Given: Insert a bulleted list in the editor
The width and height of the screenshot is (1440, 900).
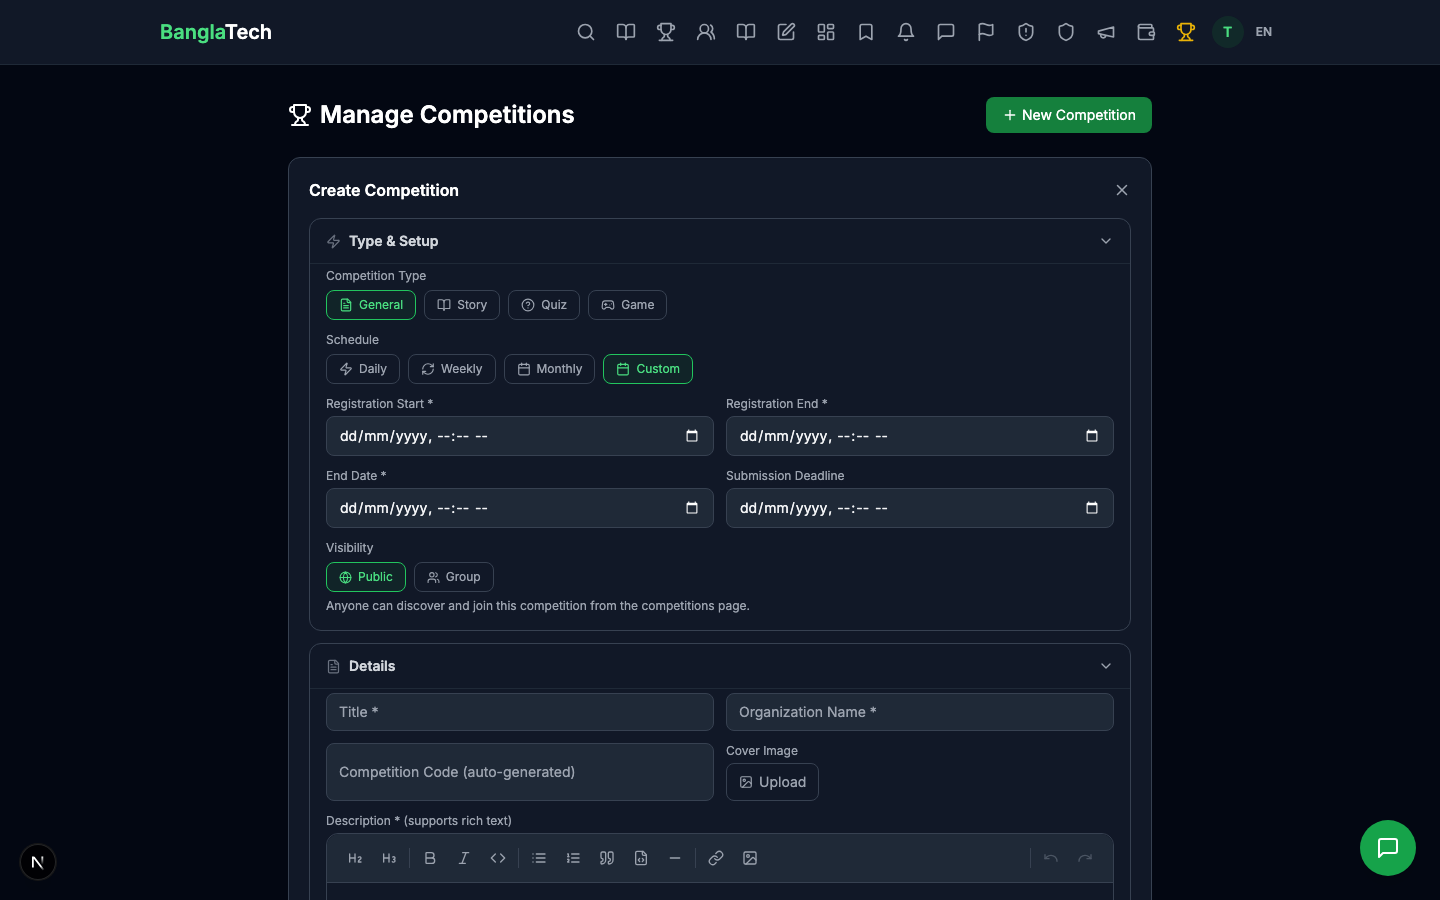Looking at the screenshot, I should (x=539, y=858).
